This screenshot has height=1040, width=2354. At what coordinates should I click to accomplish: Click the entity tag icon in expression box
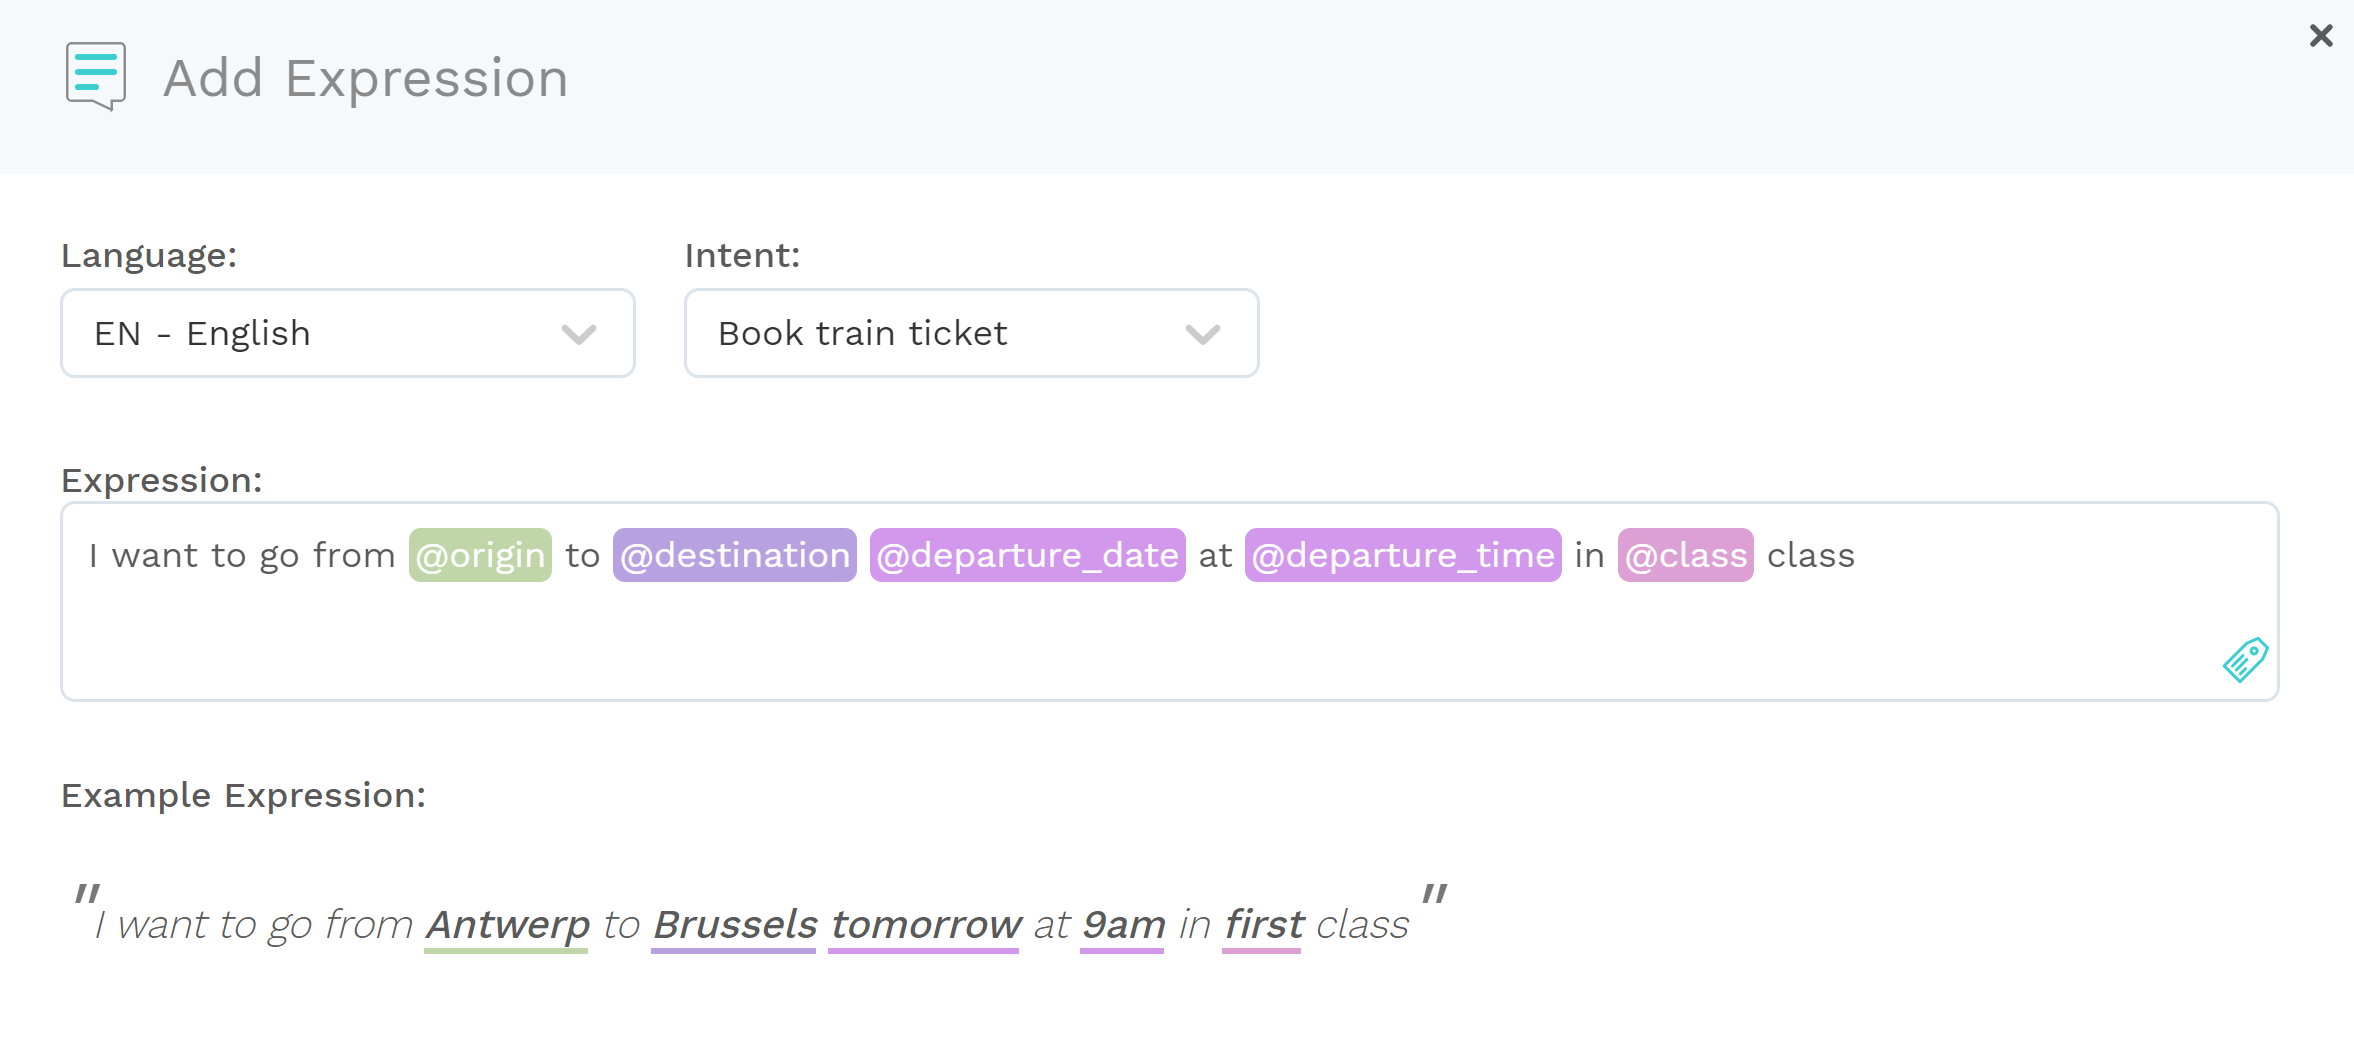tap(2245, 660)
